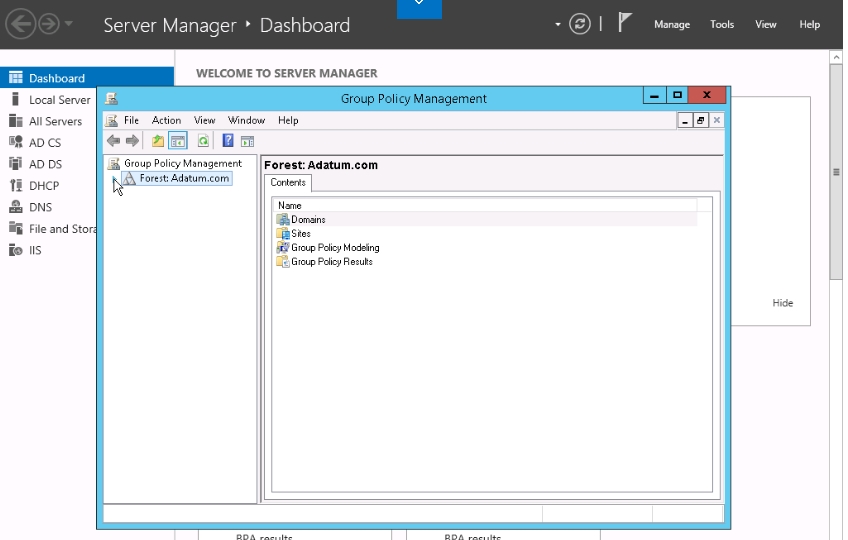848x540 pixels.
Task: Minimize the inner MDI child window
Action: click(x=685, y=120)
